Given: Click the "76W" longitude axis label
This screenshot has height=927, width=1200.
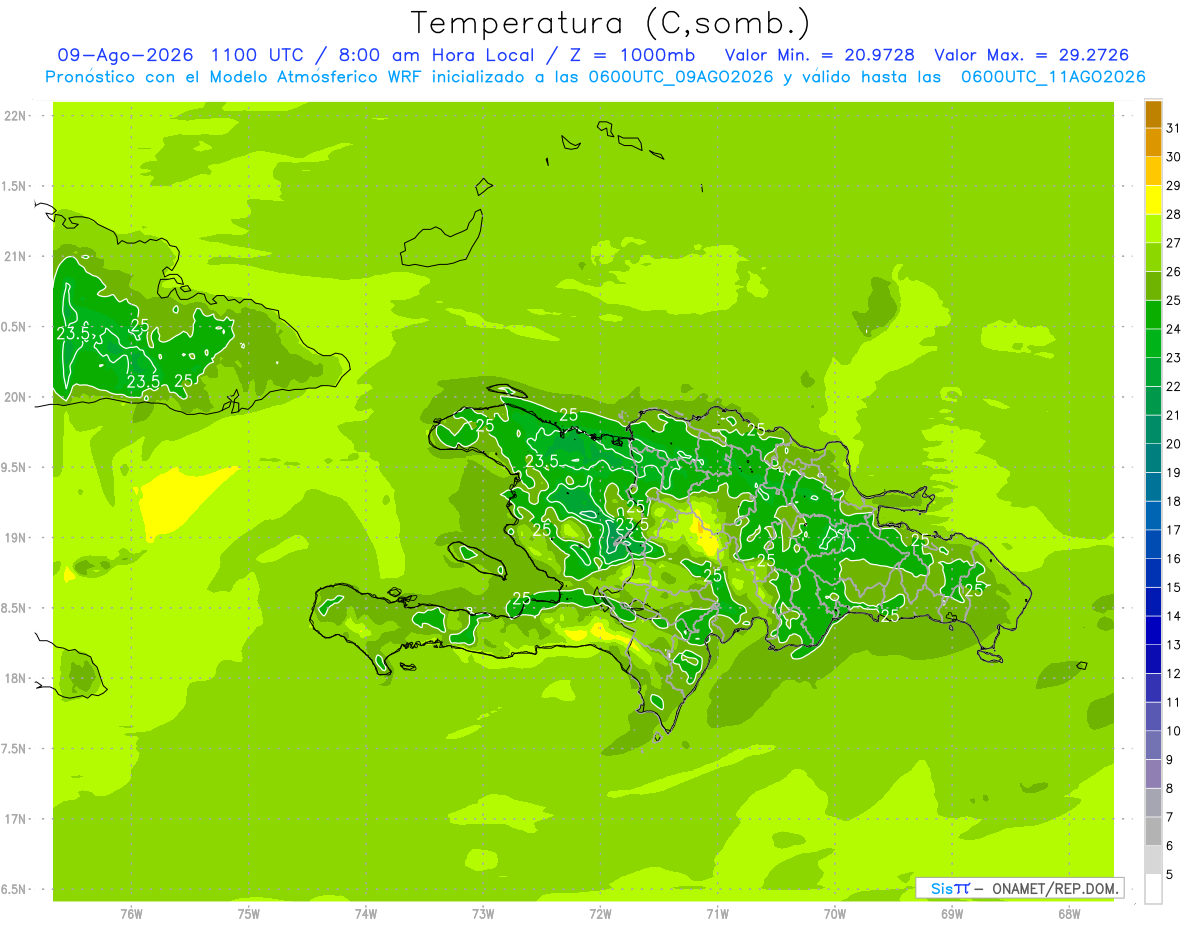Looking at the screenshot, I should pos(131,914).
